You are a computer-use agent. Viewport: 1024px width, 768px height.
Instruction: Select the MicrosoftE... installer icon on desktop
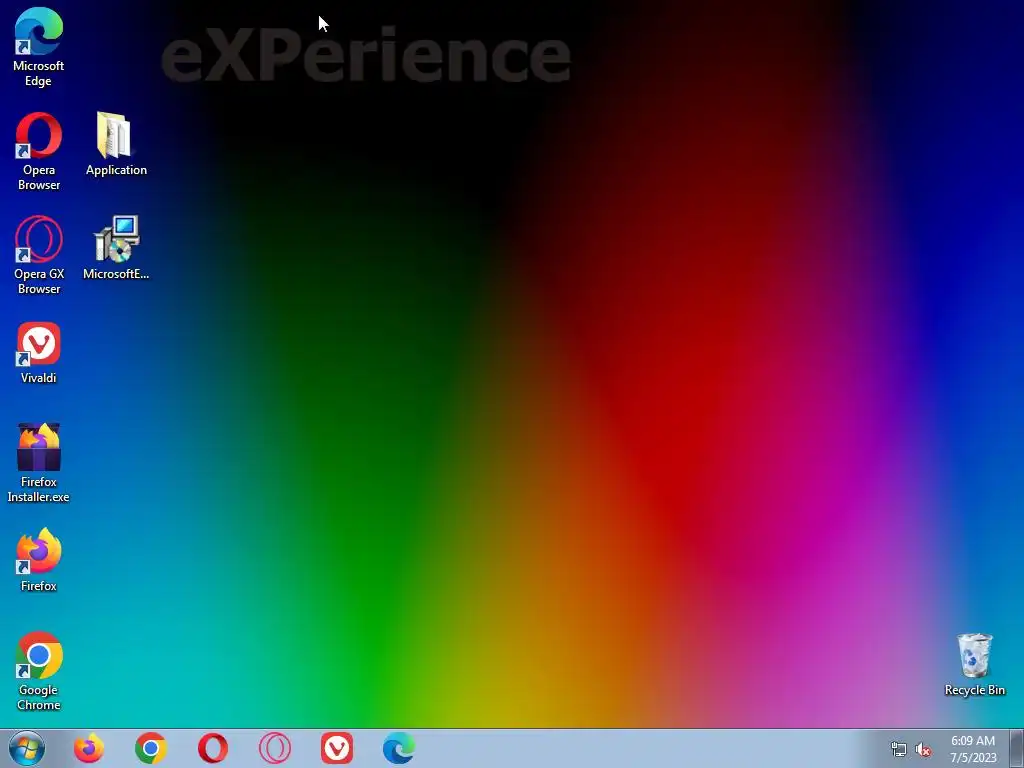coord(116,248)
